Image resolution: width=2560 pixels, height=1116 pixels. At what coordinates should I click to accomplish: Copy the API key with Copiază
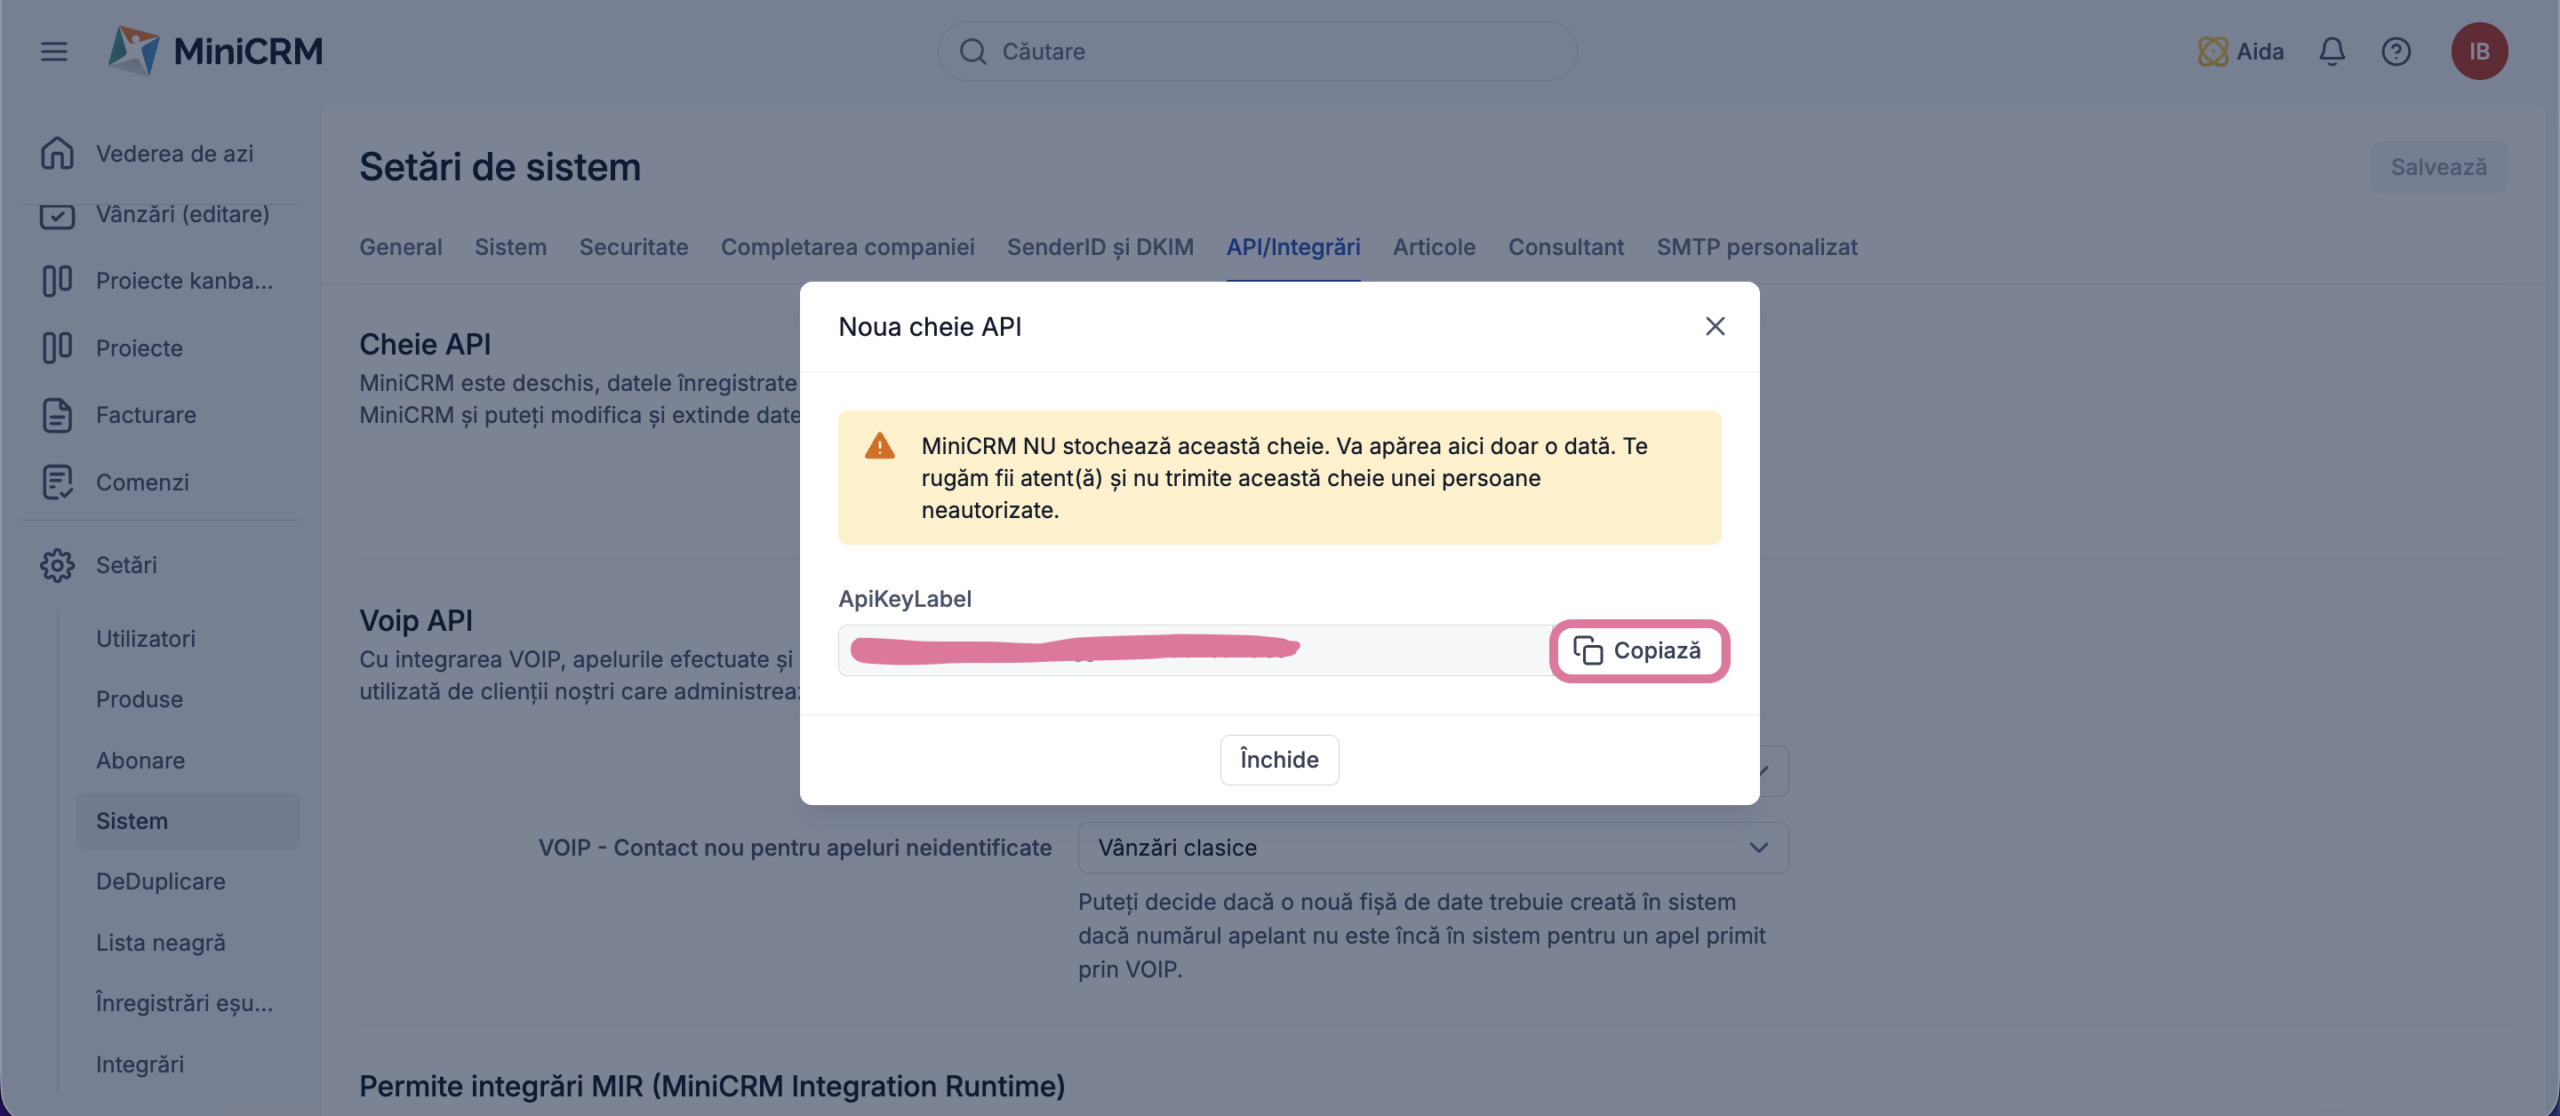click(x=1638, y=650)
